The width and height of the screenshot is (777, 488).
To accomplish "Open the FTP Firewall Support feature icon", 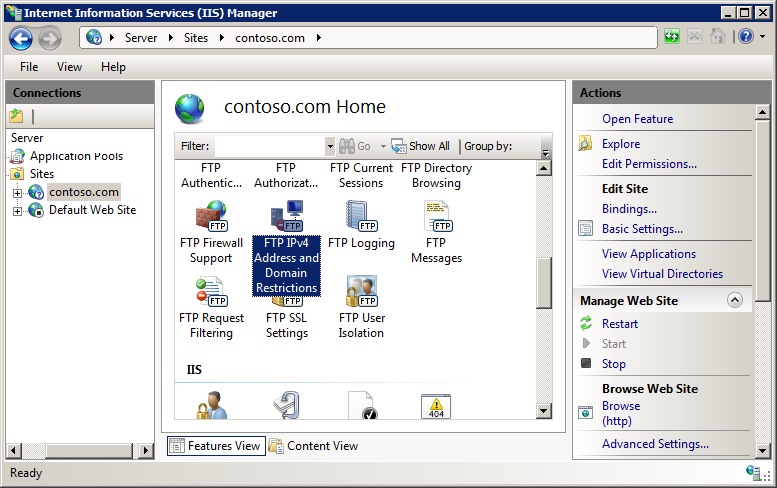I will coord(211,217).
